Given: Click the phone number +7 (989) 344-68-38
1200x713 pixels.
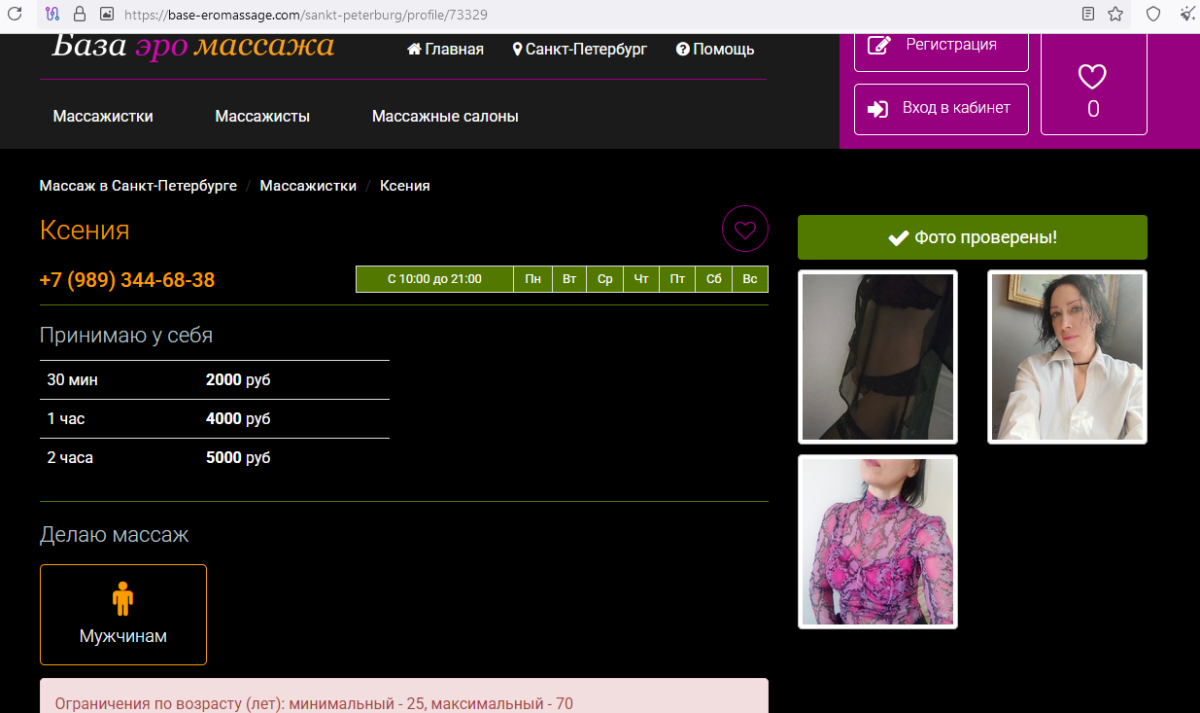Looking at the screenshot, I should [x=127, y=280].
